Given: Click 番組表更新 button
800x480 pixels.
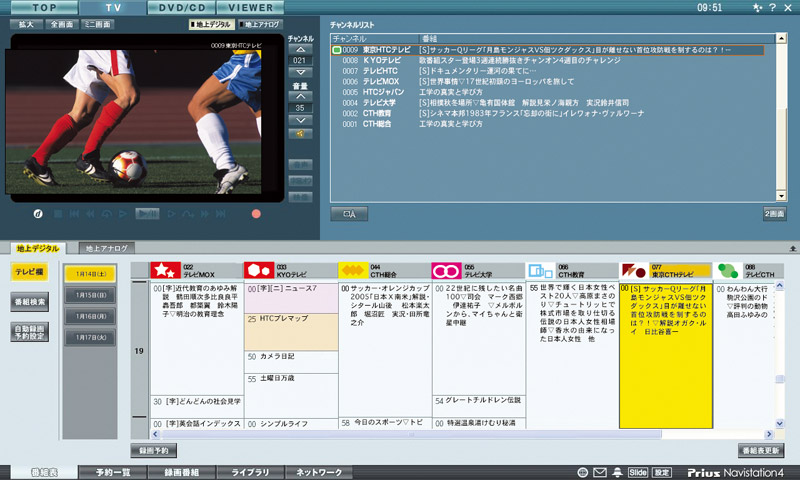Looking at the screenshot, I should point(761,450).
